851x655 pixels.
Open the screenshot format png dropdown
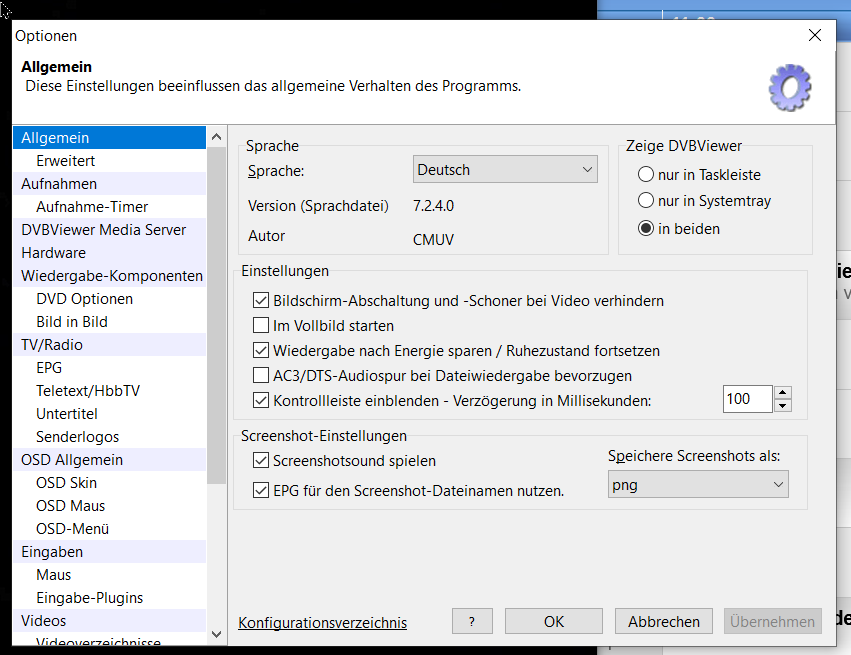pos(698,484)
